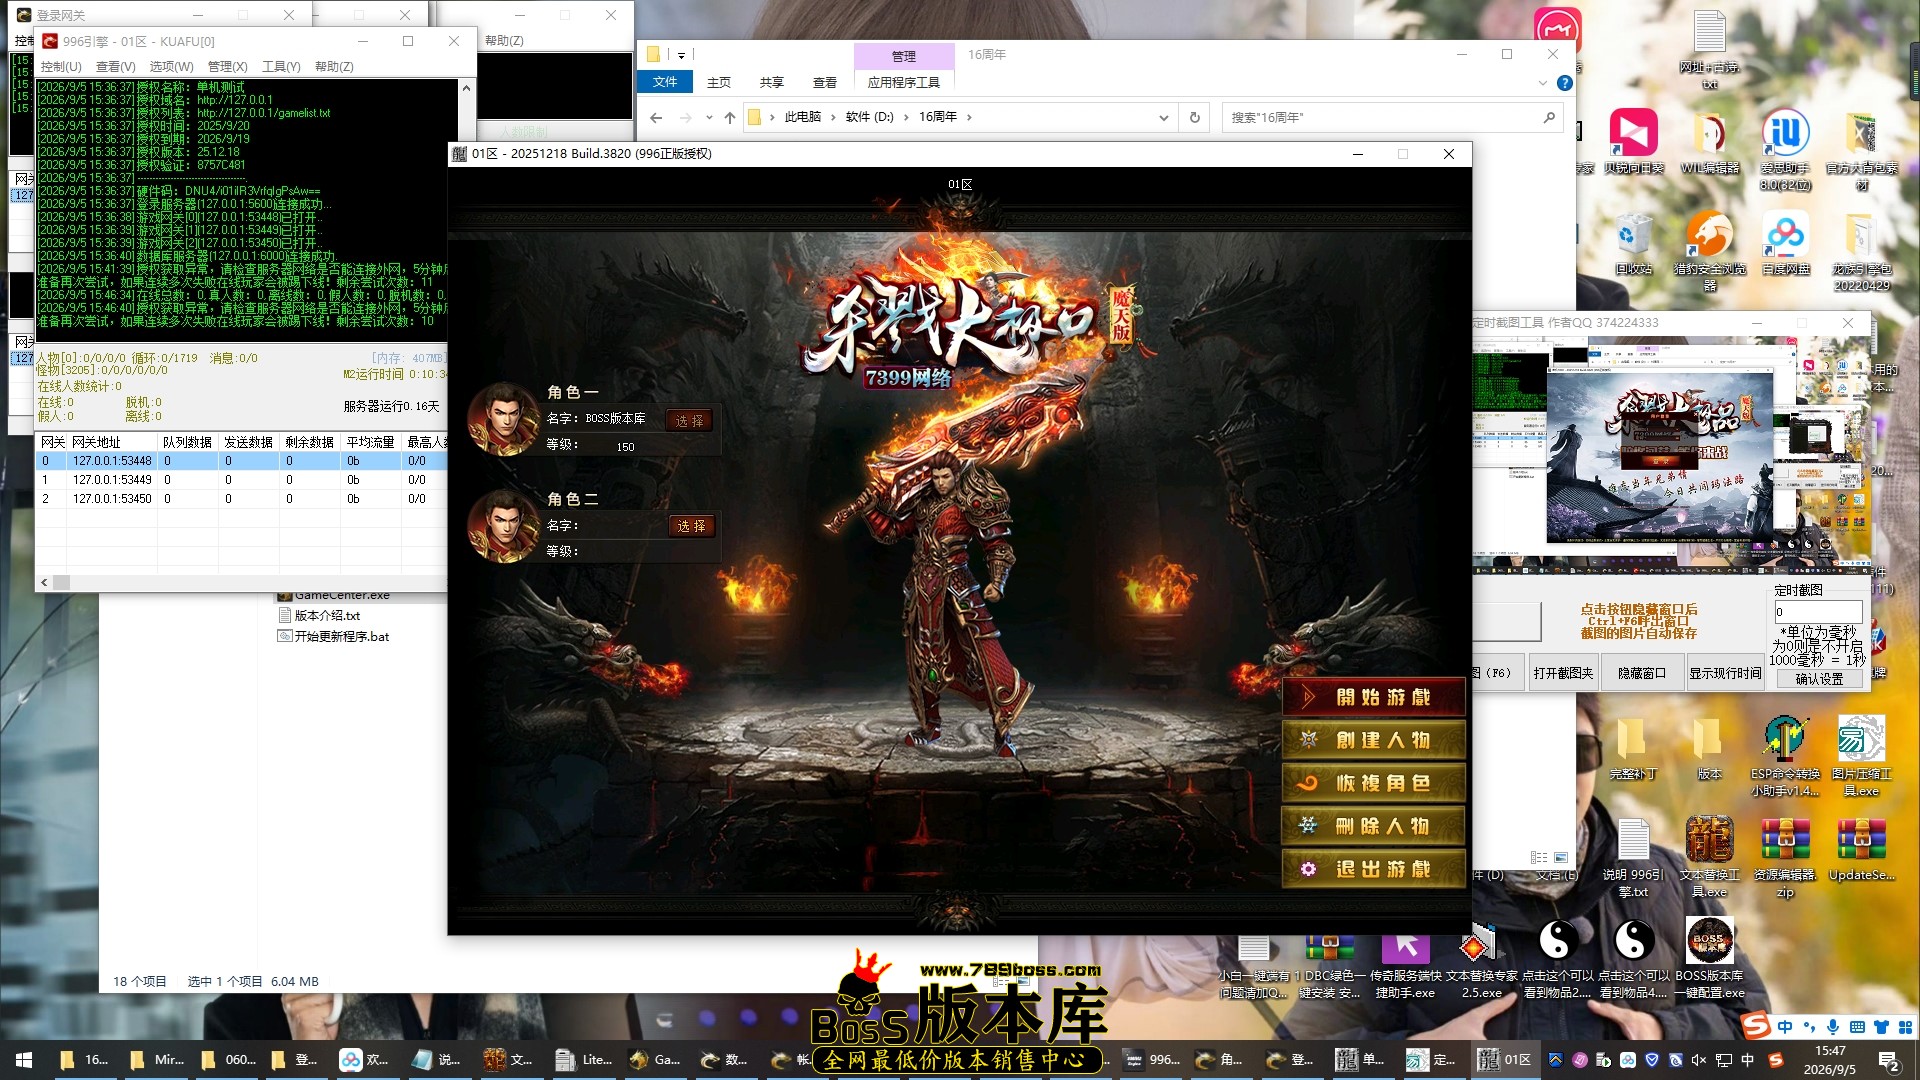Click 确认设置 in screenshot tool
The height and width of the screenshot is (1080, 1920).
click(1819, 679)
